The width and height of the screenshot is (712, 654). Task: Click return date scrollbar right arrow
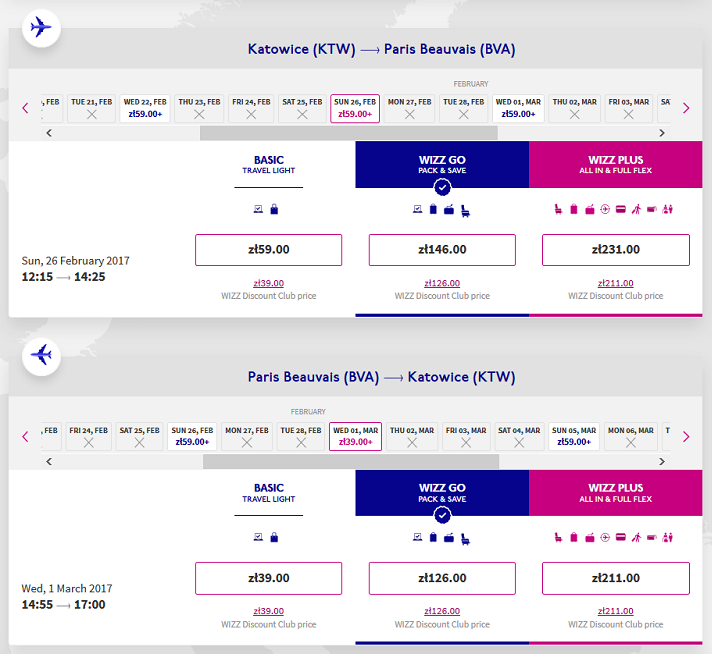pyautogui.click(x=662, y=461)
